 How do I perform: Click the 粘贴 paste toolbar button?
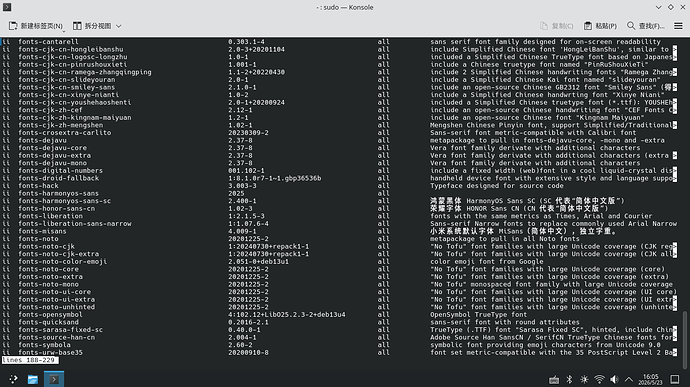click(600, 26)
